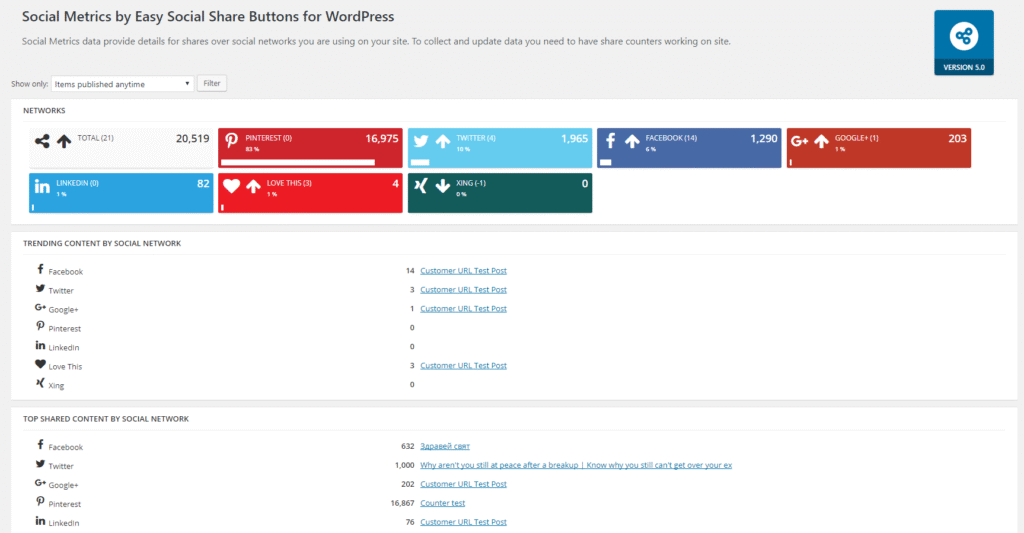
Task: Click the Google+ count 203
Action: [957, 138]
